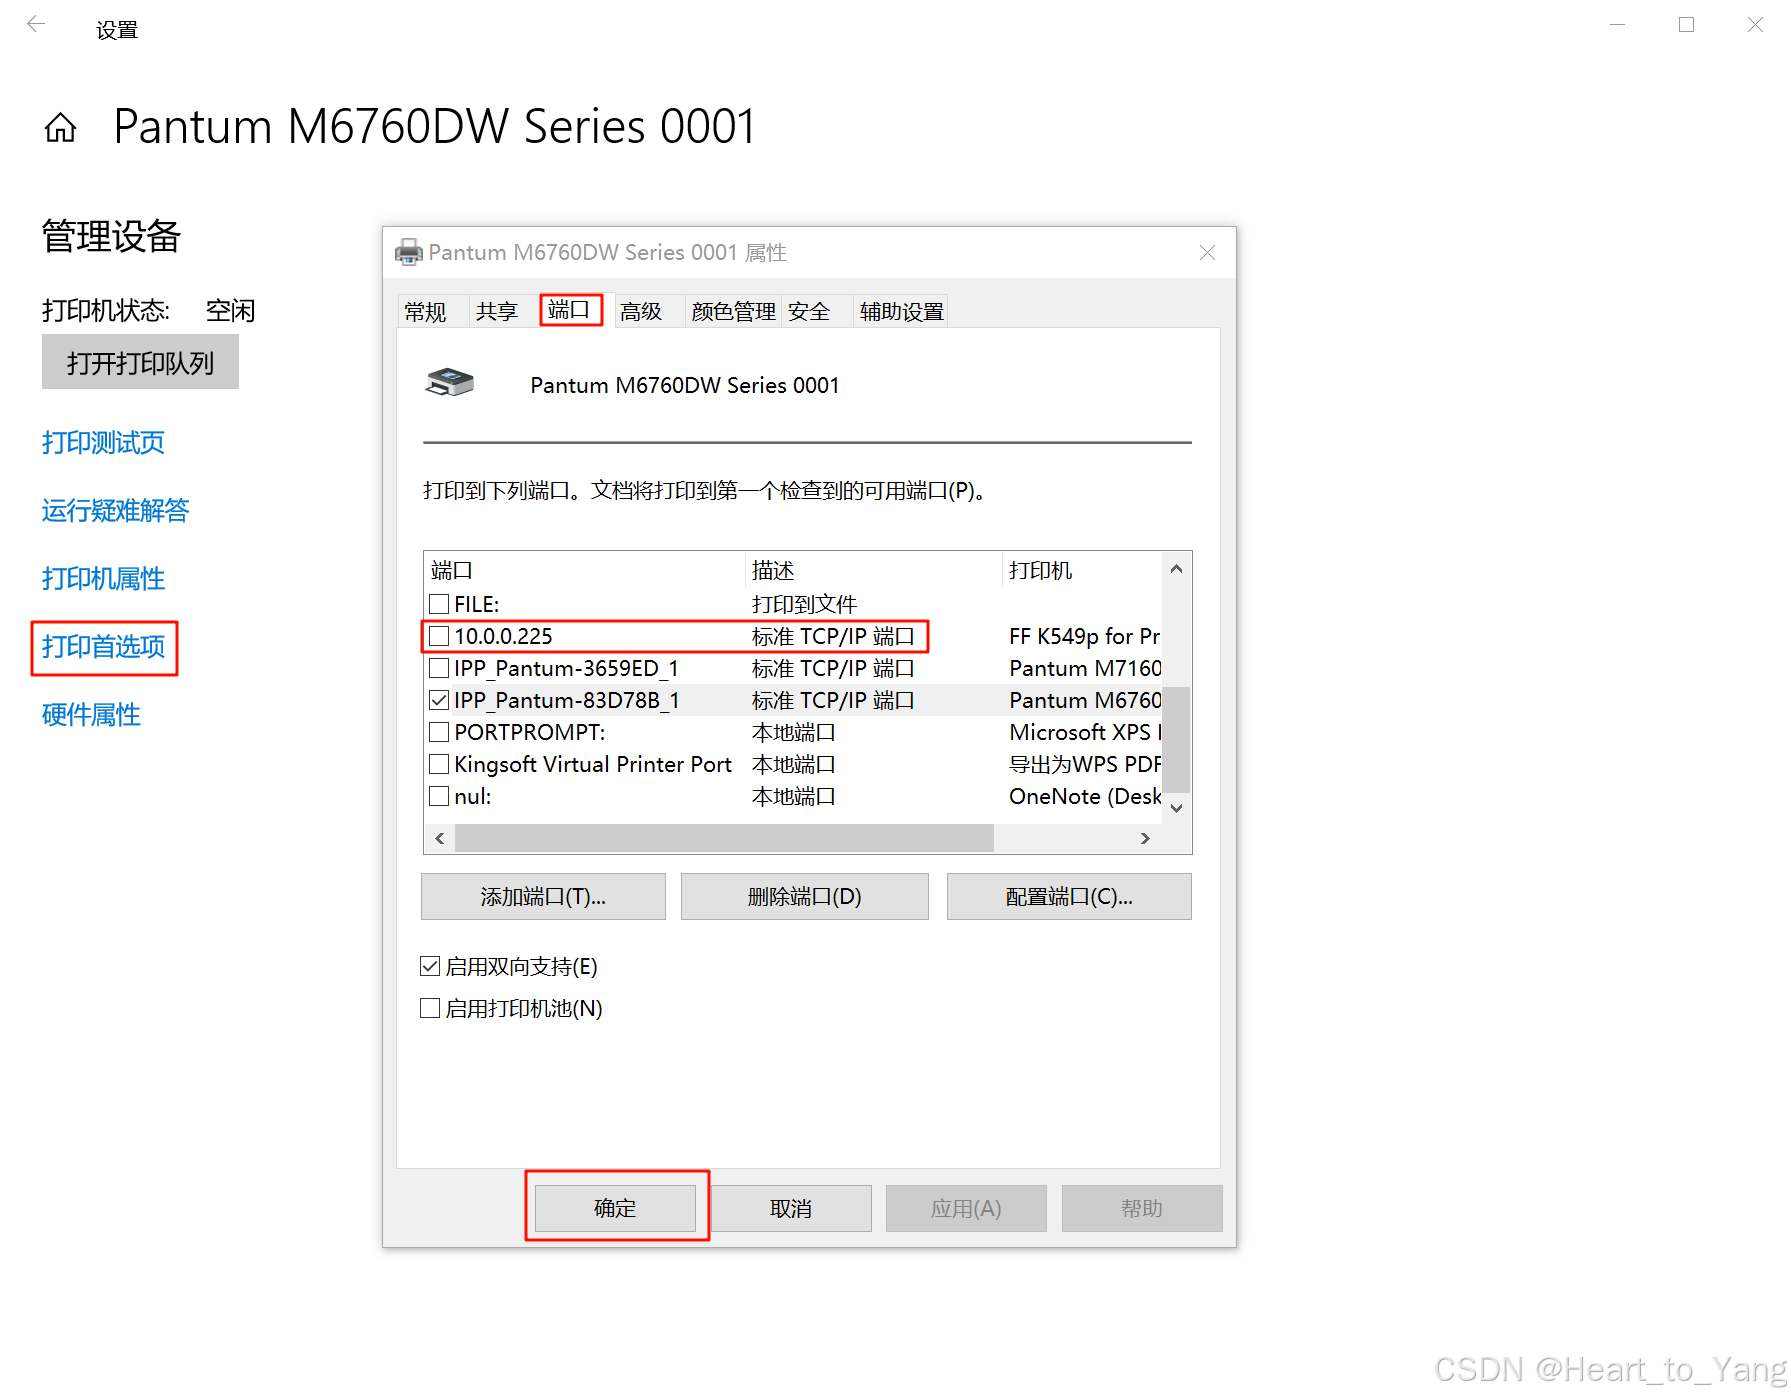Select the 端口 tab

point(570,309)
